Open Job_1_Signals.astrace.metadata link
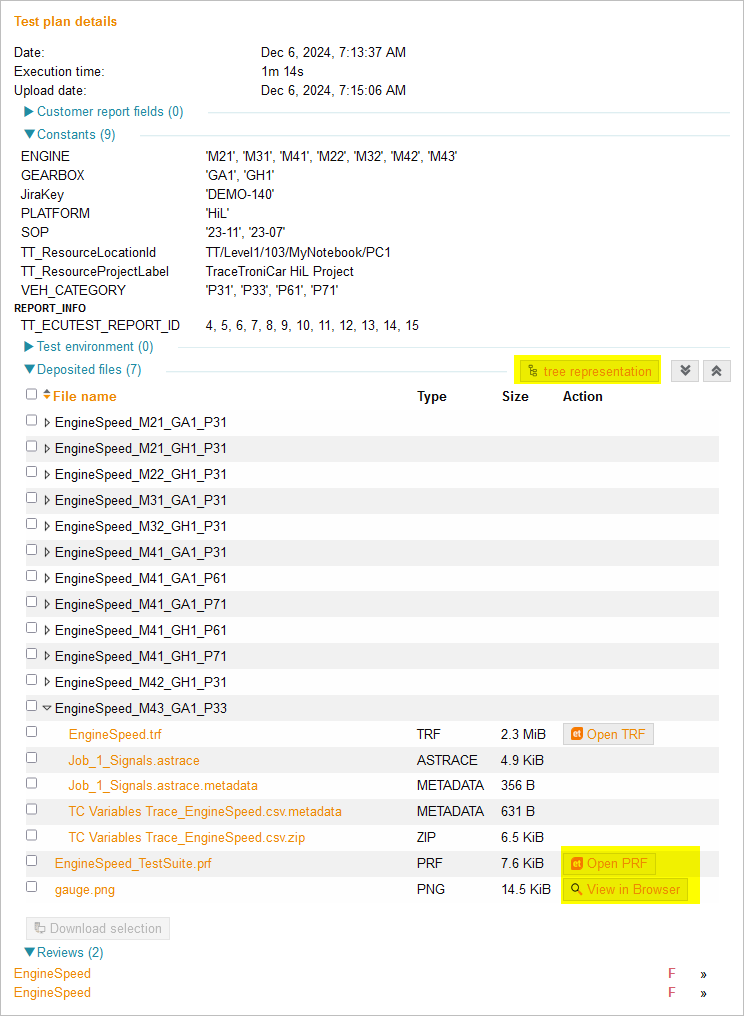 pos(163,786)
